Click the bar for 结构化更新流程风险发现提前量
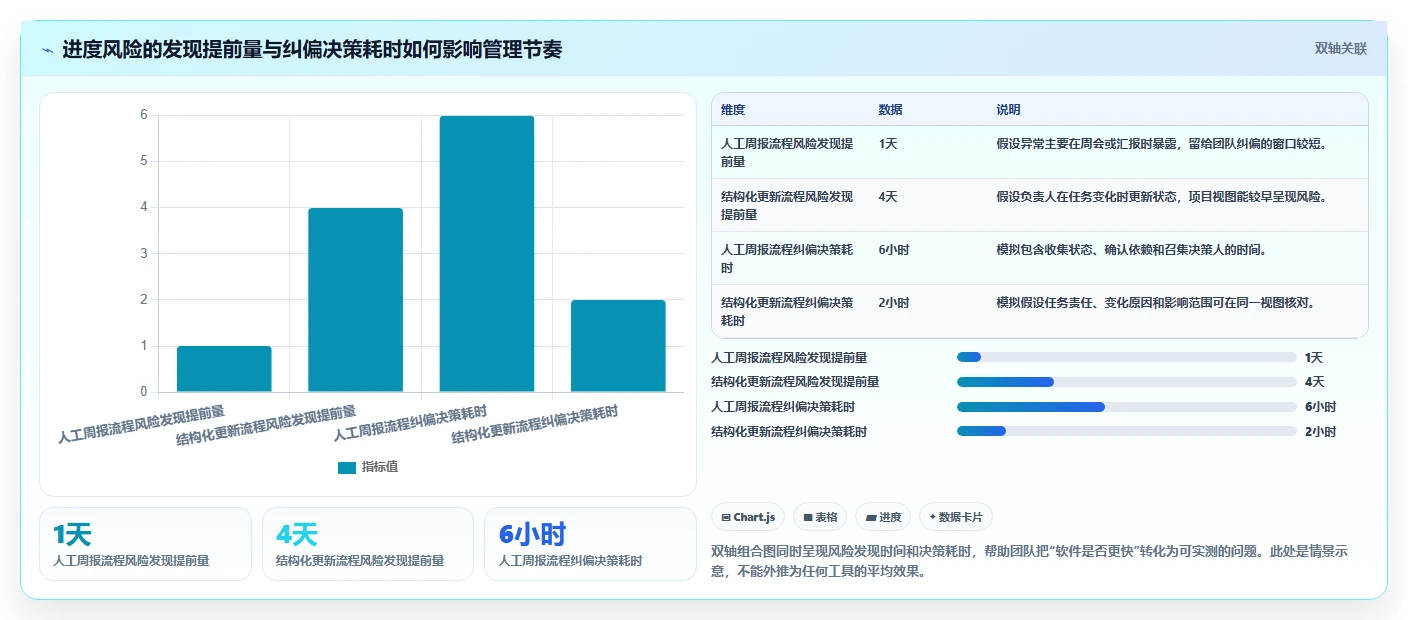Image resolution: width=1408 pixels, height=620 pixels. 355,300
